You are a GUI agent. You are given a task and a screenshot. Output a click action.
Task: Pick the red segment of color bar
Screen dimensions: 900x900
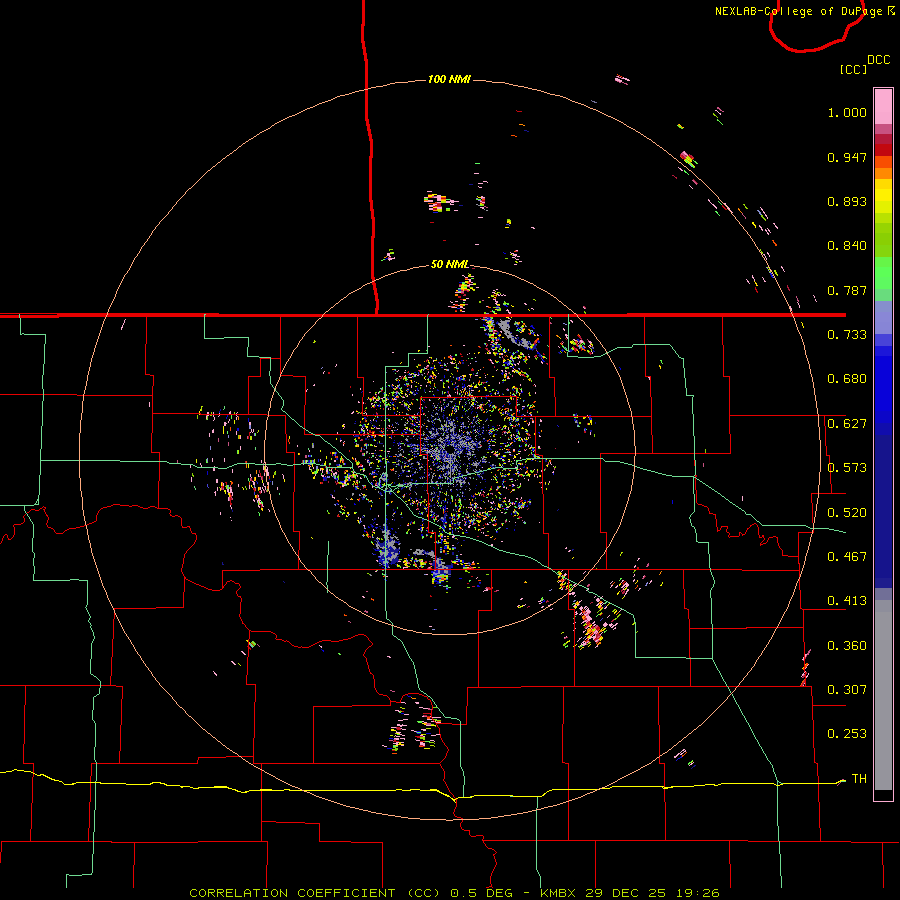883,150
